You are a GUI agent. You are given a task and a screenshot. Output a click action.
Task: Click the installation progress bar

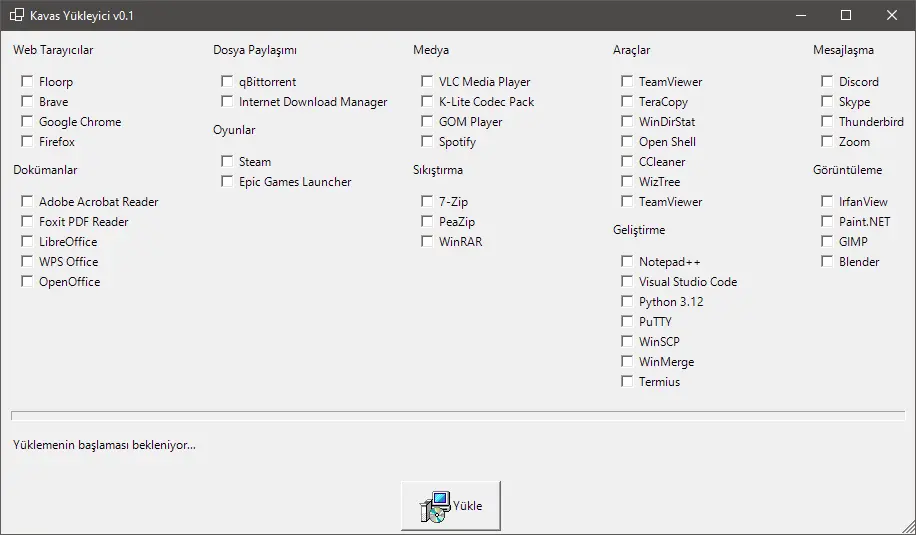point(458,415)
